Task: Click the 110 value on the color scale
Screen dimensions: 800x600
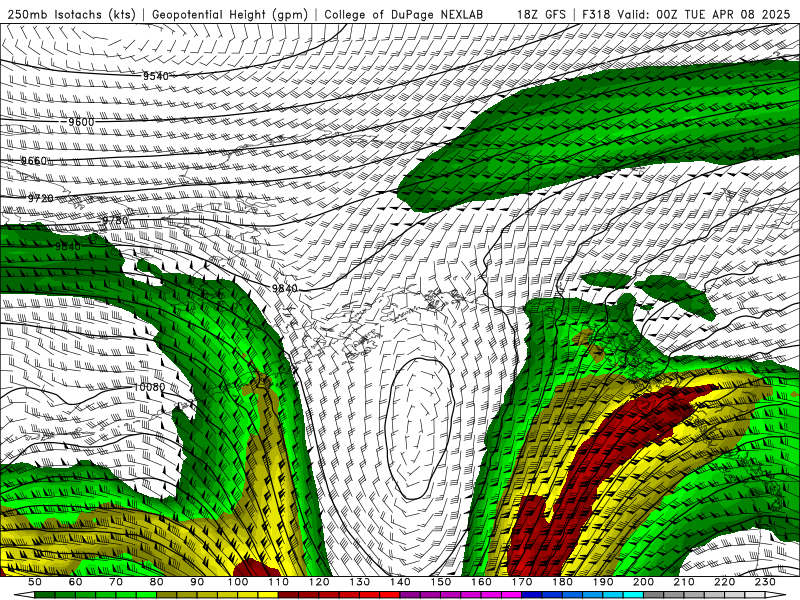Action: pos(279,582)
